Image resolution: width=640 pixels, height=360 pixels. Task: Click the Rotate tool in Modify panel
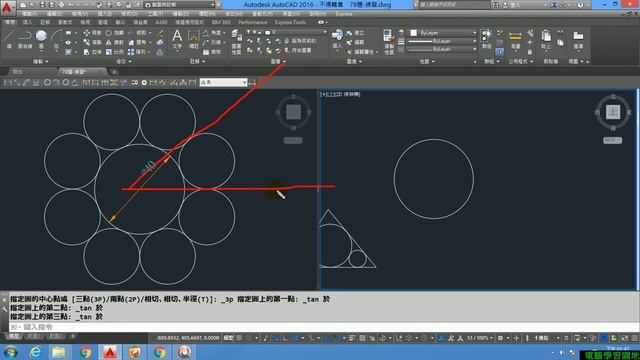coord(115,33)
